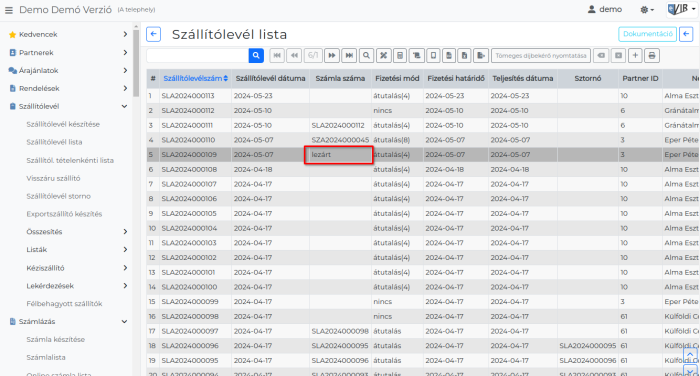Sort by Szállítólevélszám column header
Image resolution: width=700 pixels, height=376 pixels.
pos(196,78)
